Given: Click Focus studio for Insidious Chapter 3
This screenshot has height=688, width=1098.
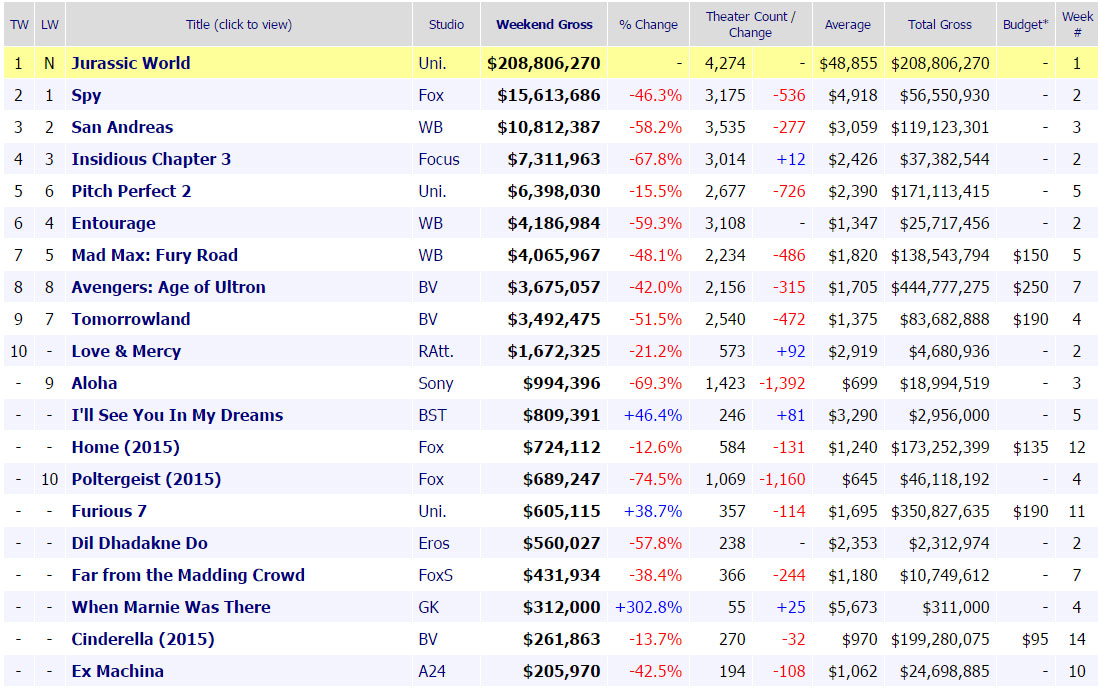Looking at the screenshot, I should point(439,159).
